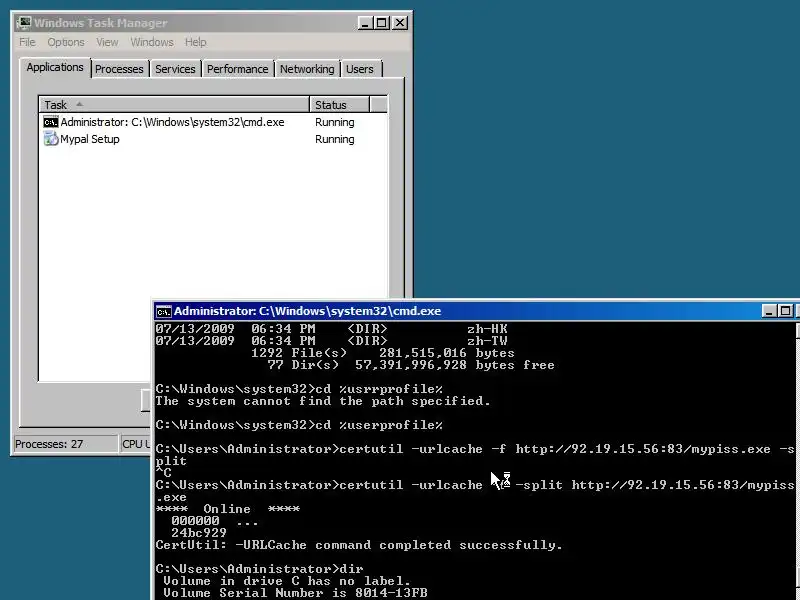The image size is (800, 600).
Task: Click the 'cd %userprofile%' command line
Action: pyautogui.click(x=299, y=425)
